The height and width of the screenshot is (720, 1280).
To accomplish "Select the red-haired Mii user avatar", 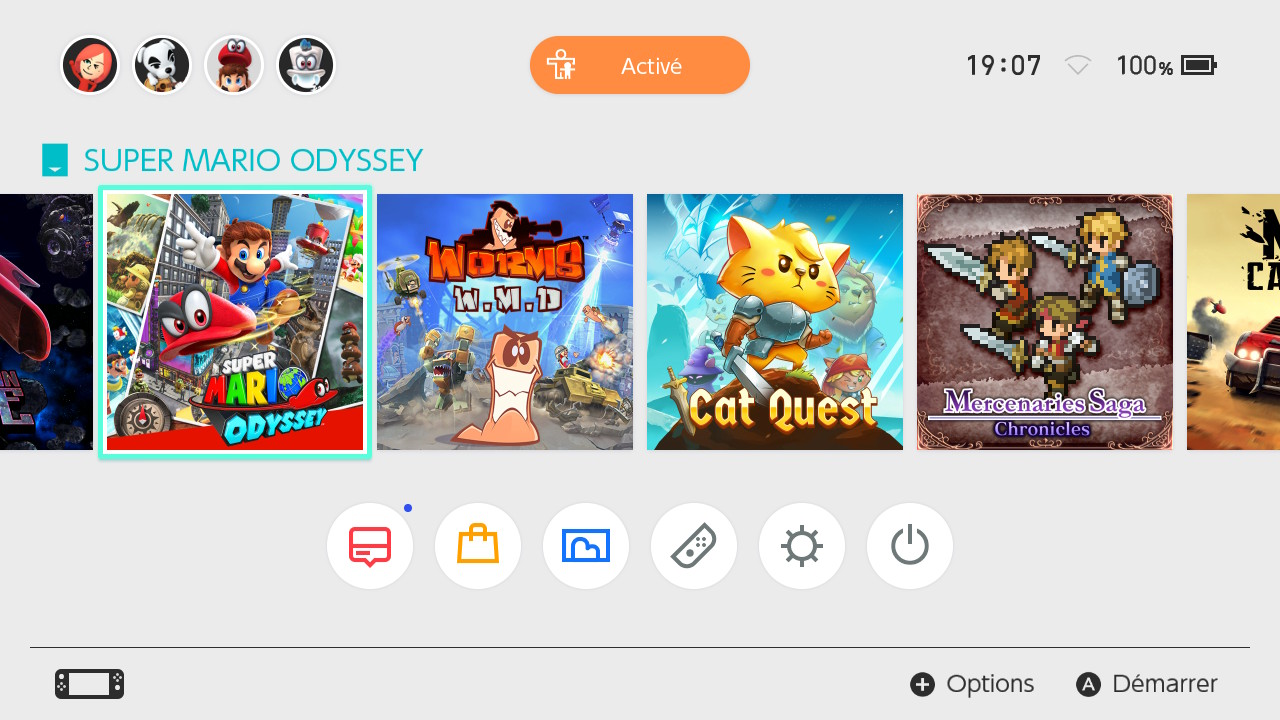I will point(90,65).
